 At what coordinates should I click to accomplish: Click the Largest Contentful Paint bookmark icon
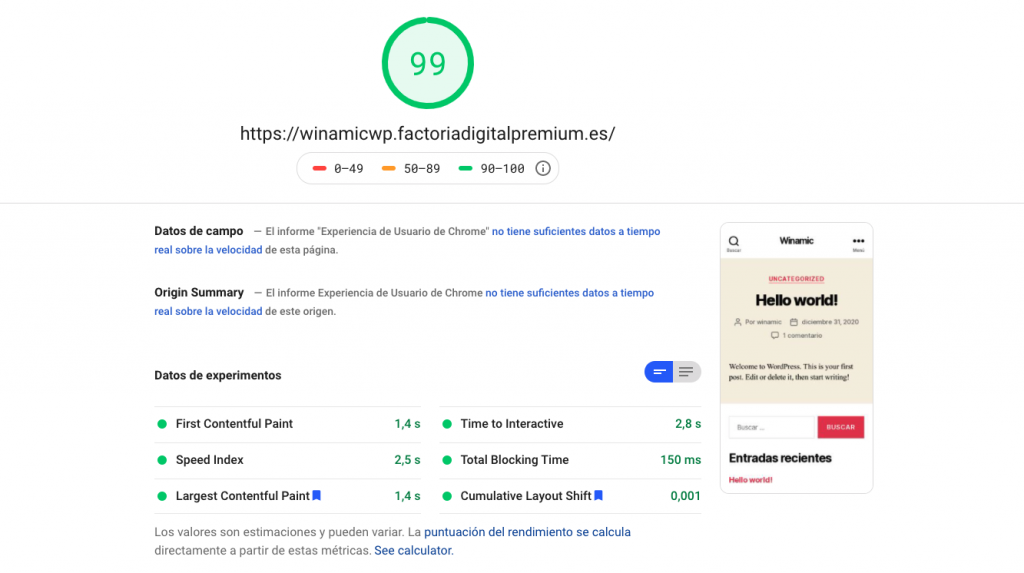(x=317, y=495)
